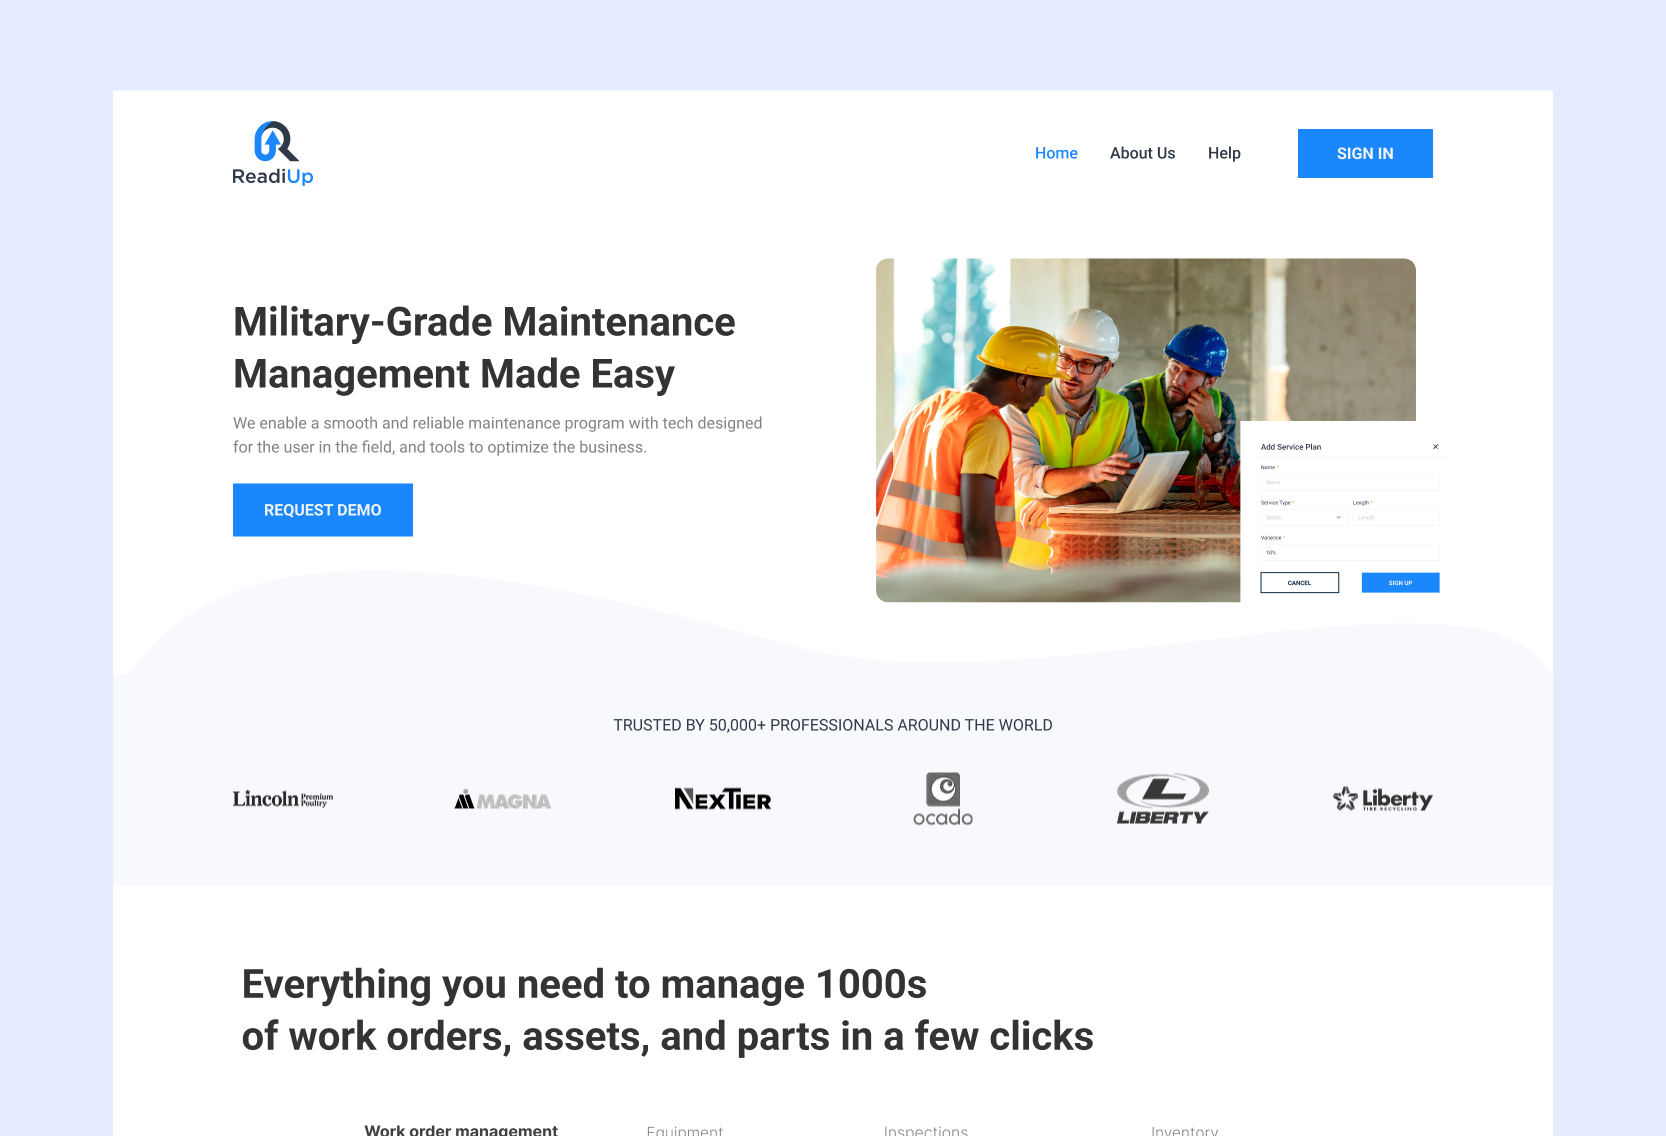Focus the Name input field
The height and width of the screenshot is (1136, 1666).
(1349, 482)
